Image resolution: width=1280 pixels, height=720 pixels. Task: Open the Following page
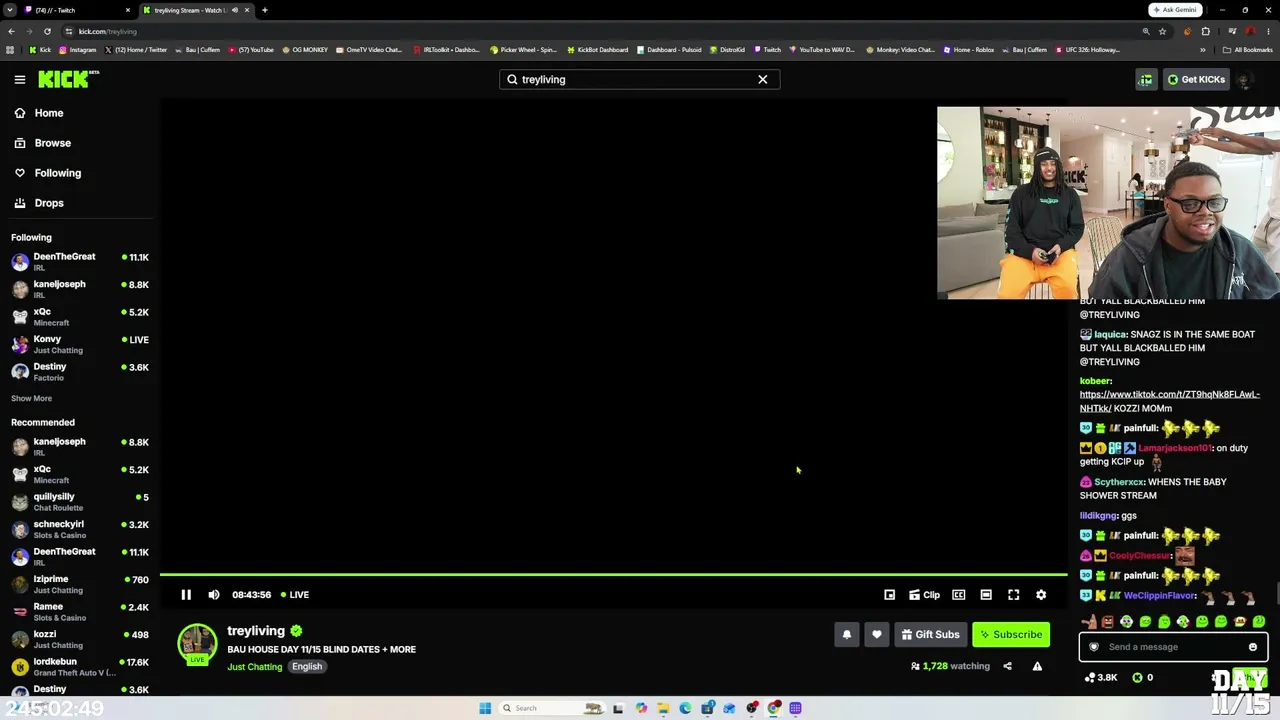(57, 173)
